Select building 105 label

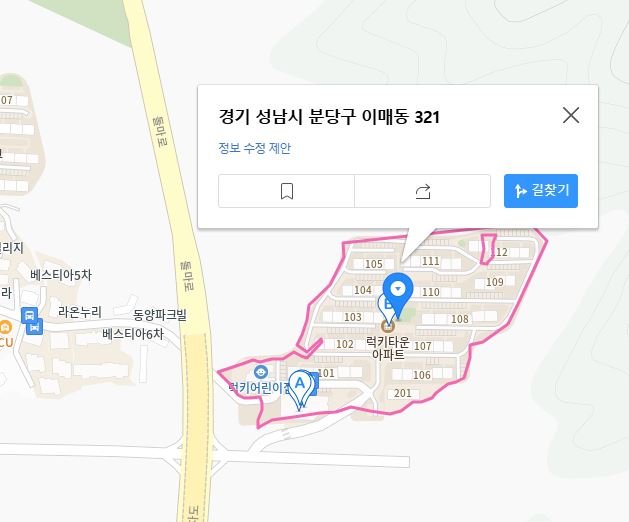[x=373, y=264]
